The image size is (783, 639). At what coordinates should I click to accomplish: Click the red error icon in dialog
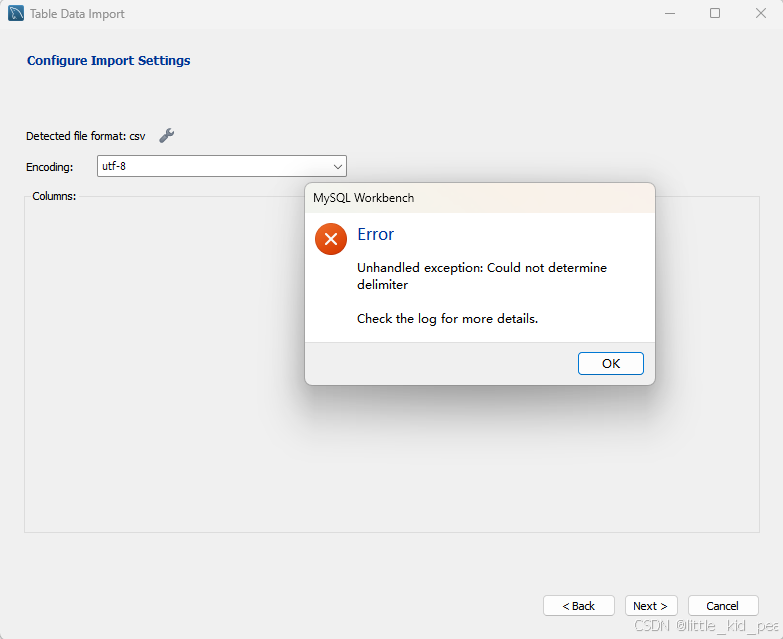[x=331, y=239]
